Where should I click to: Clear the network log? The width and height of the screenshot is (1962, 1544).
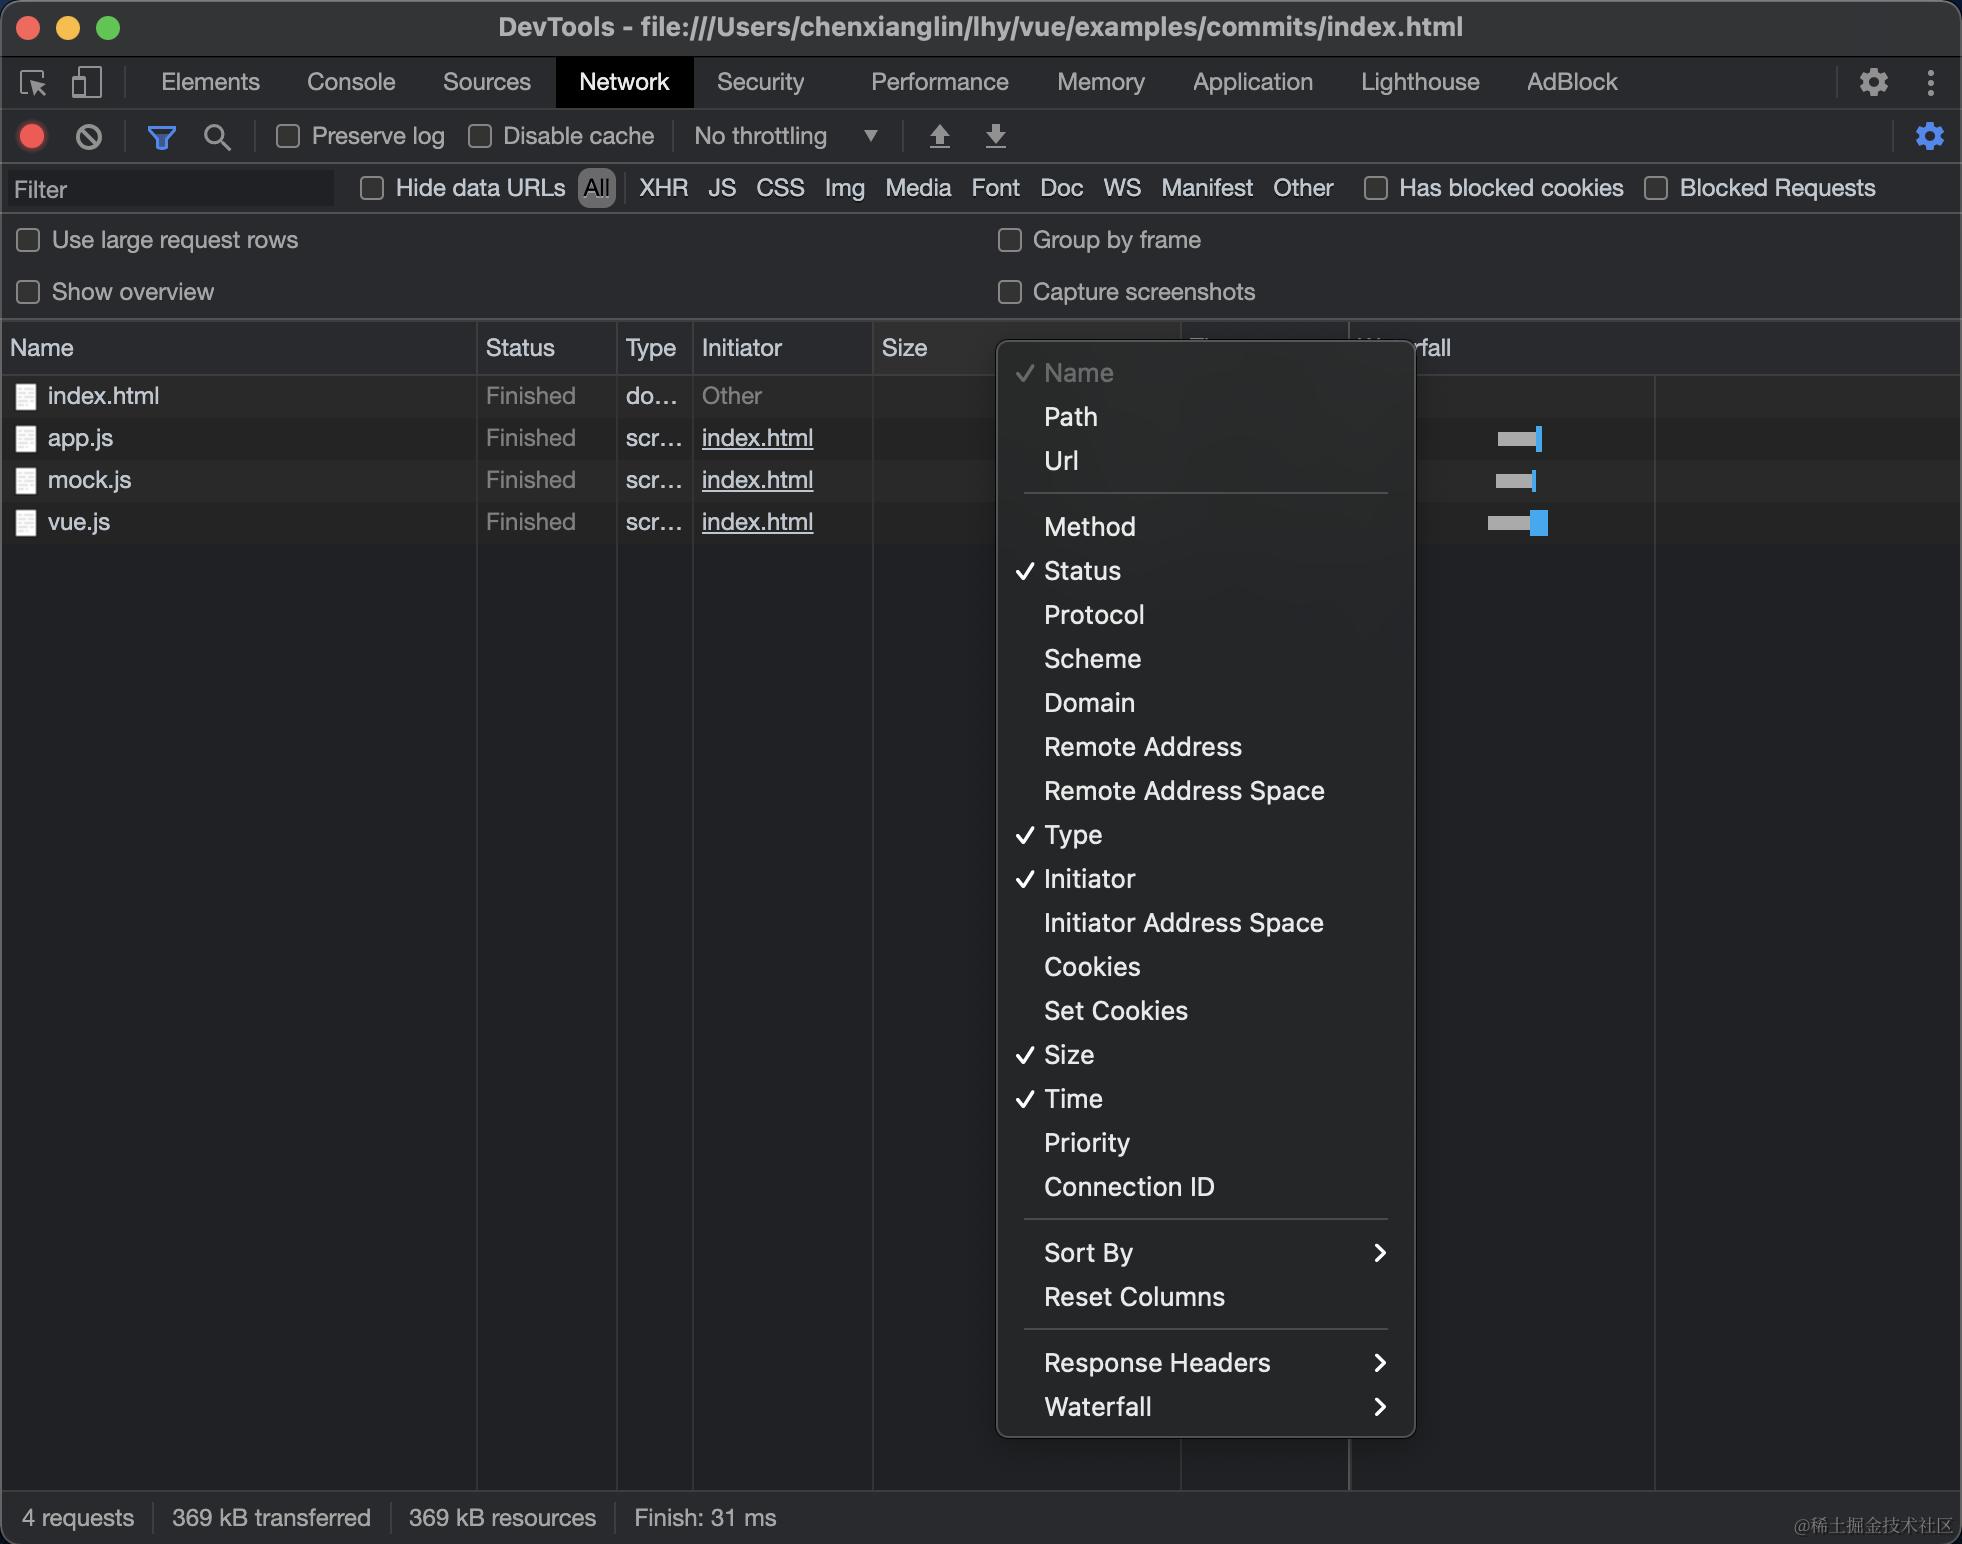tap(89, 136)
